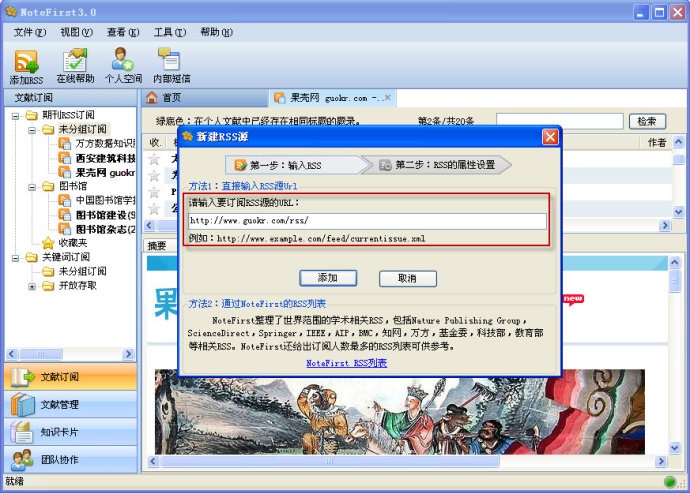Toggle favorite star on fourth list row
Viewport: 690px width, 494px height.
(x=154, y=208)
